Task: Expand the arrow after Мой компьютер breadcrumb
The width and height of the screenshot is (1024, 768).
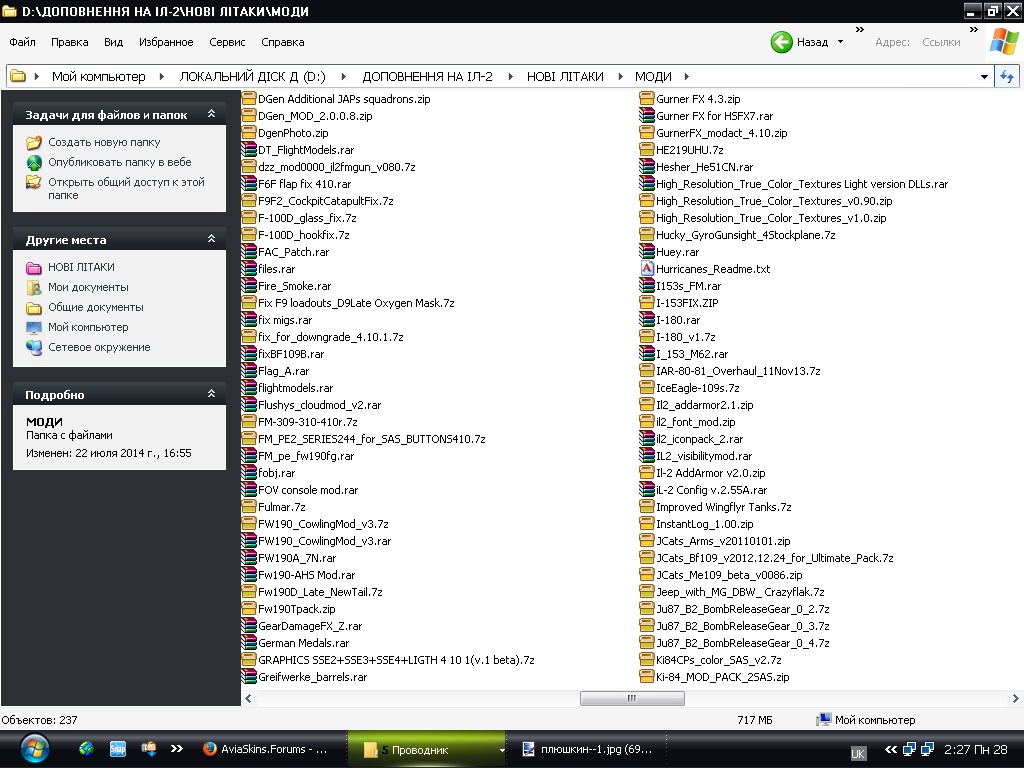Action: (161, 76)
